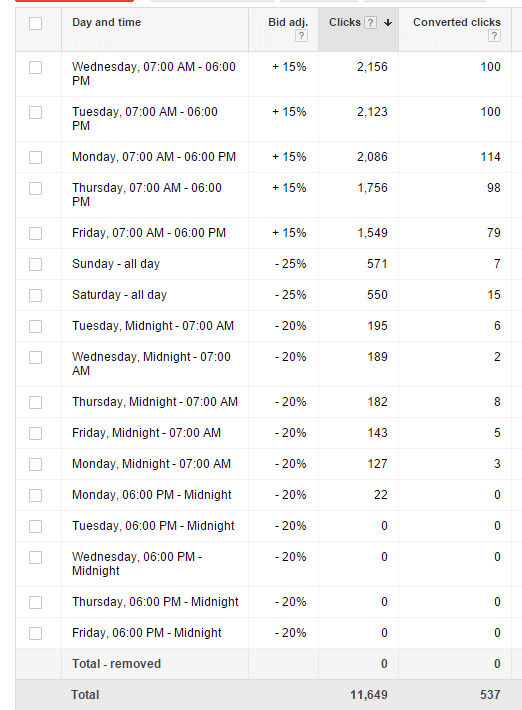The image size is (522, 710).
Task: Click the Clicks column help icon
Action: point(370,23)
